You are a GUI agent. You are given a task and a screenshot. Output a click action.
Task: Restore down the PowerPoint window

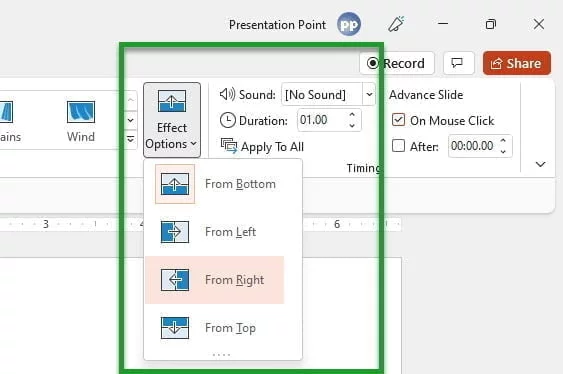click(490, 24)
